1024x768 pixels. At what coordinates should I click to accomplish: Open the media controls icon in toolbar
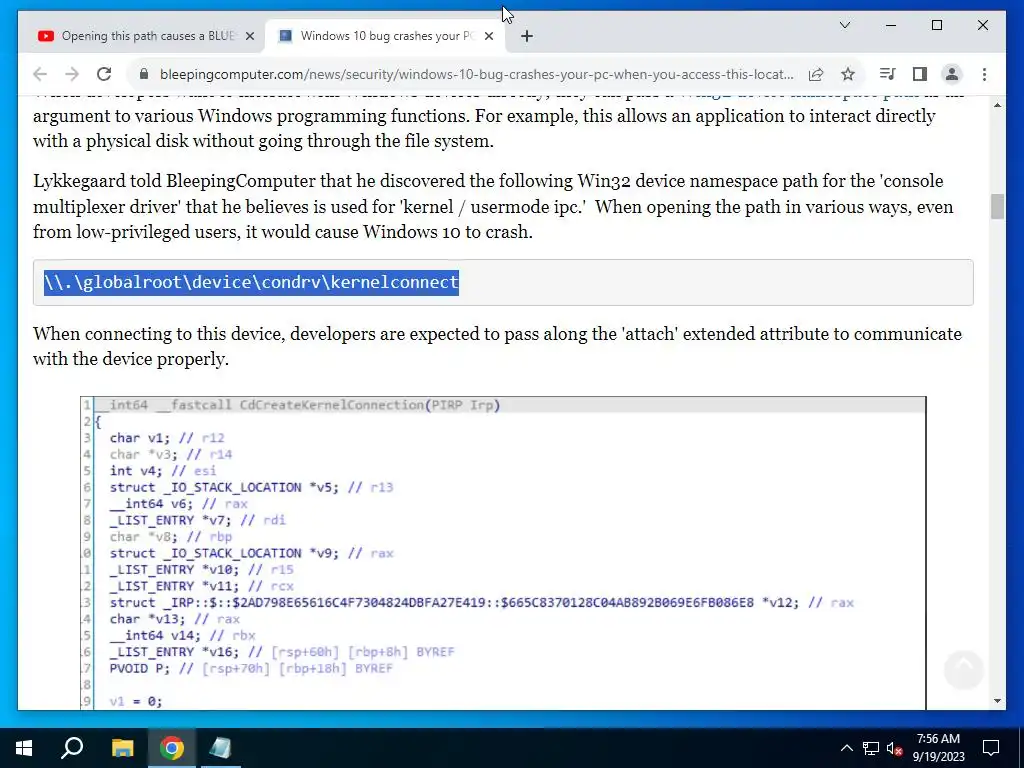click(x=888, y=74)
